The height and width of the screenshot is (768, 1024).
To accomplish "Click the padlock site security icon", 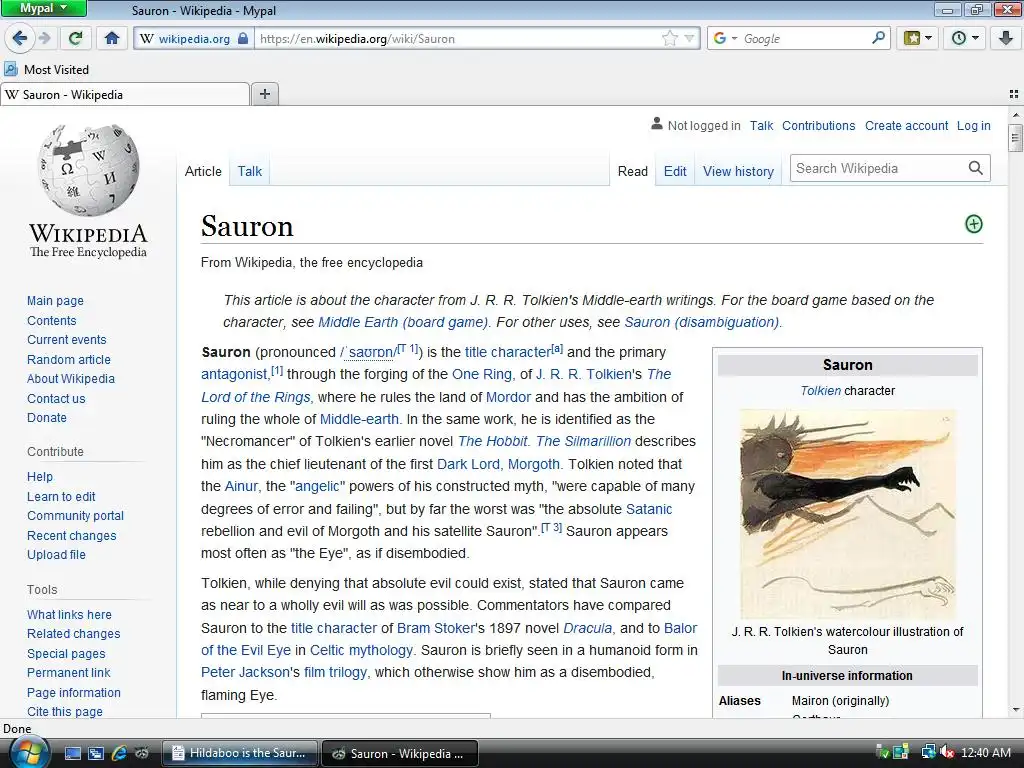I will click(242, 39).
